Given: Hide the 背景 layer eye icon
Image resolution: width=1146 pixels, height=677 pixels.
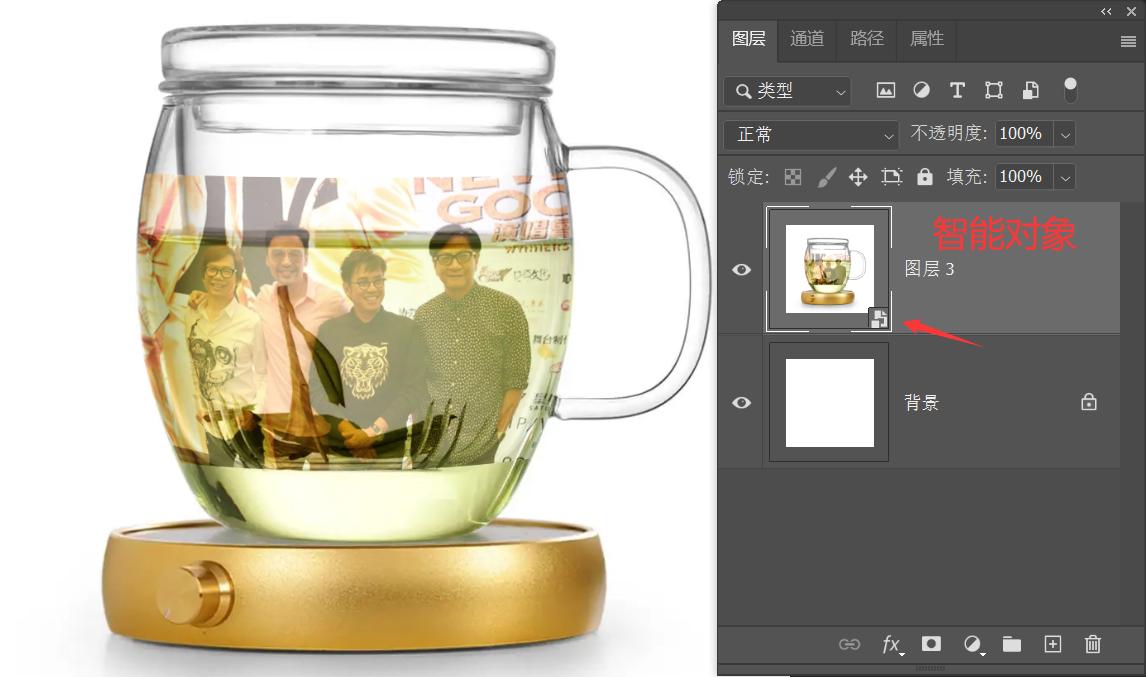Looking at the screenshot, I should [x=741, y=403].
